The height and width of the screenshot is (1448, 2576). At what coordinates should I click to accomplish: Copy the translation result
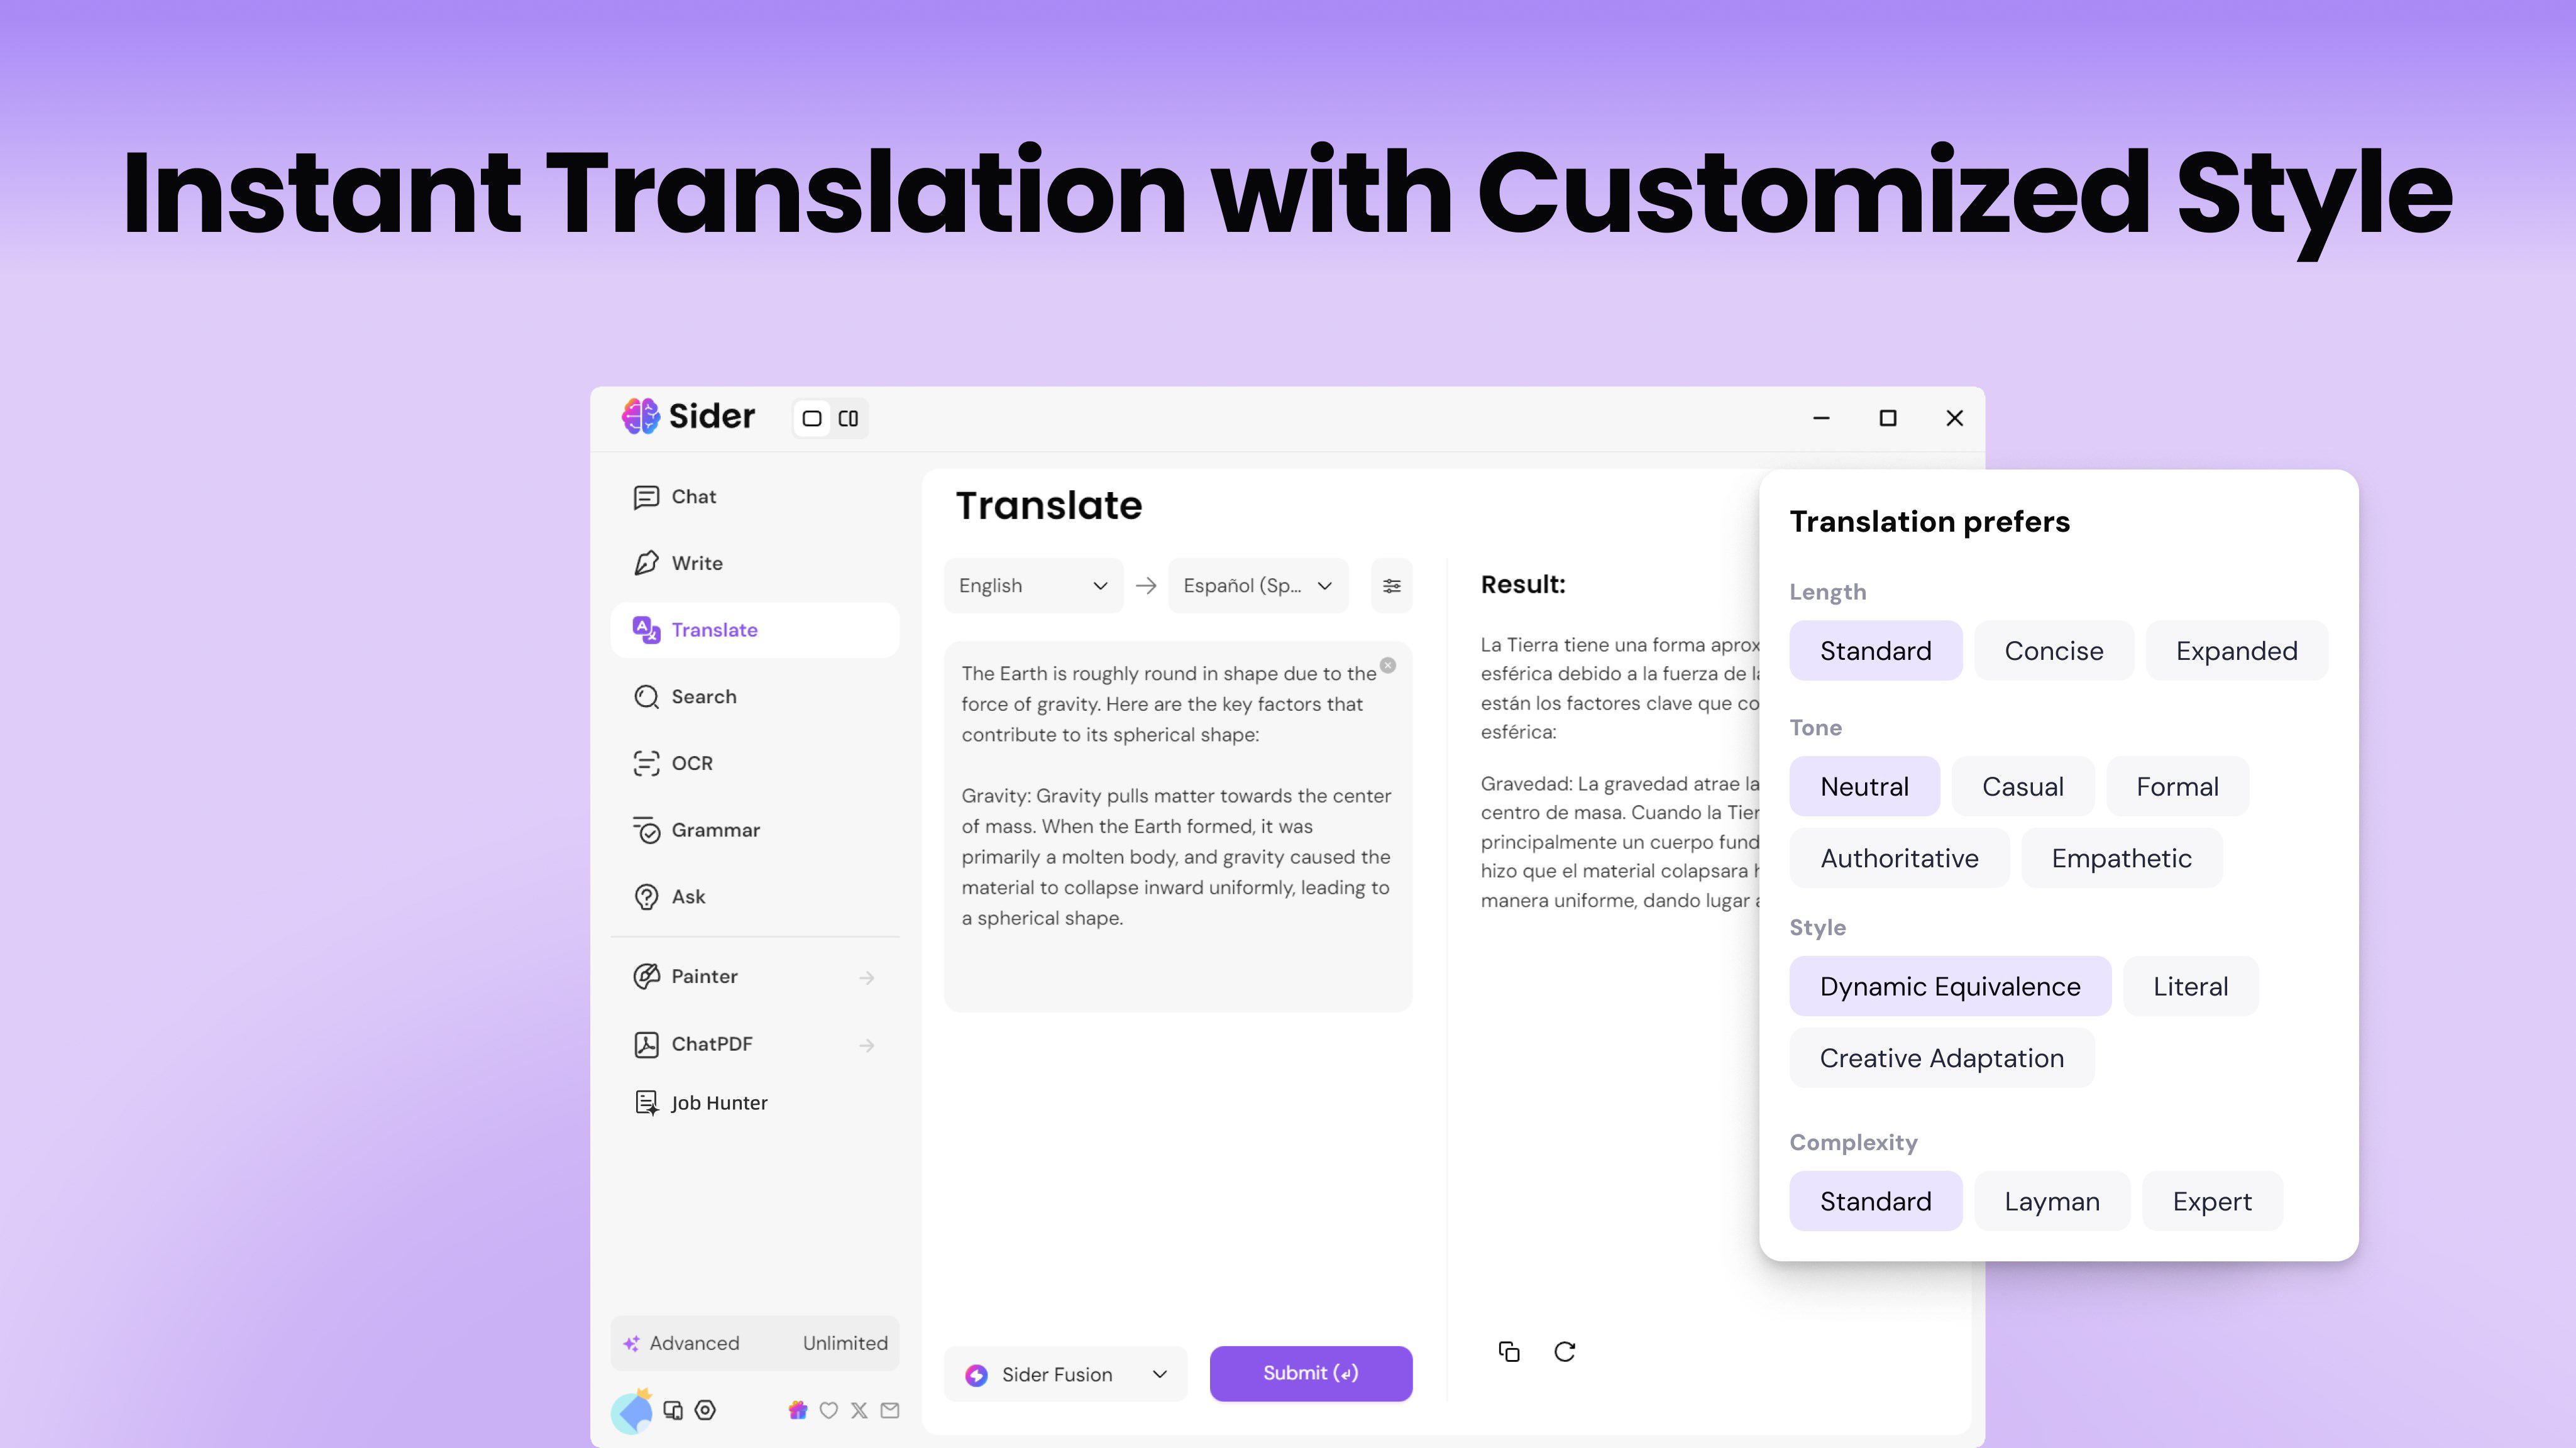[x=1509, y=1352]
